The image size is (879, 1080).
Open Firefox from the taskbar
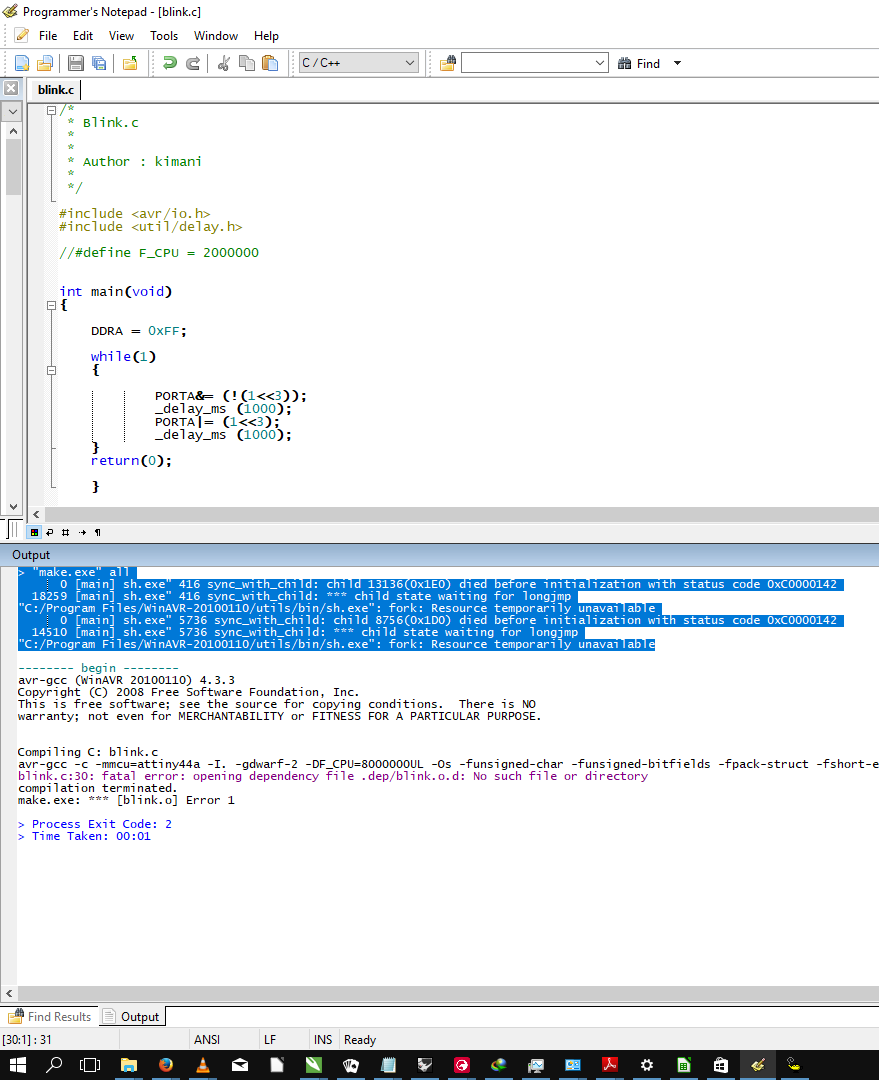pyautogui.click(x=165, y=1065)
